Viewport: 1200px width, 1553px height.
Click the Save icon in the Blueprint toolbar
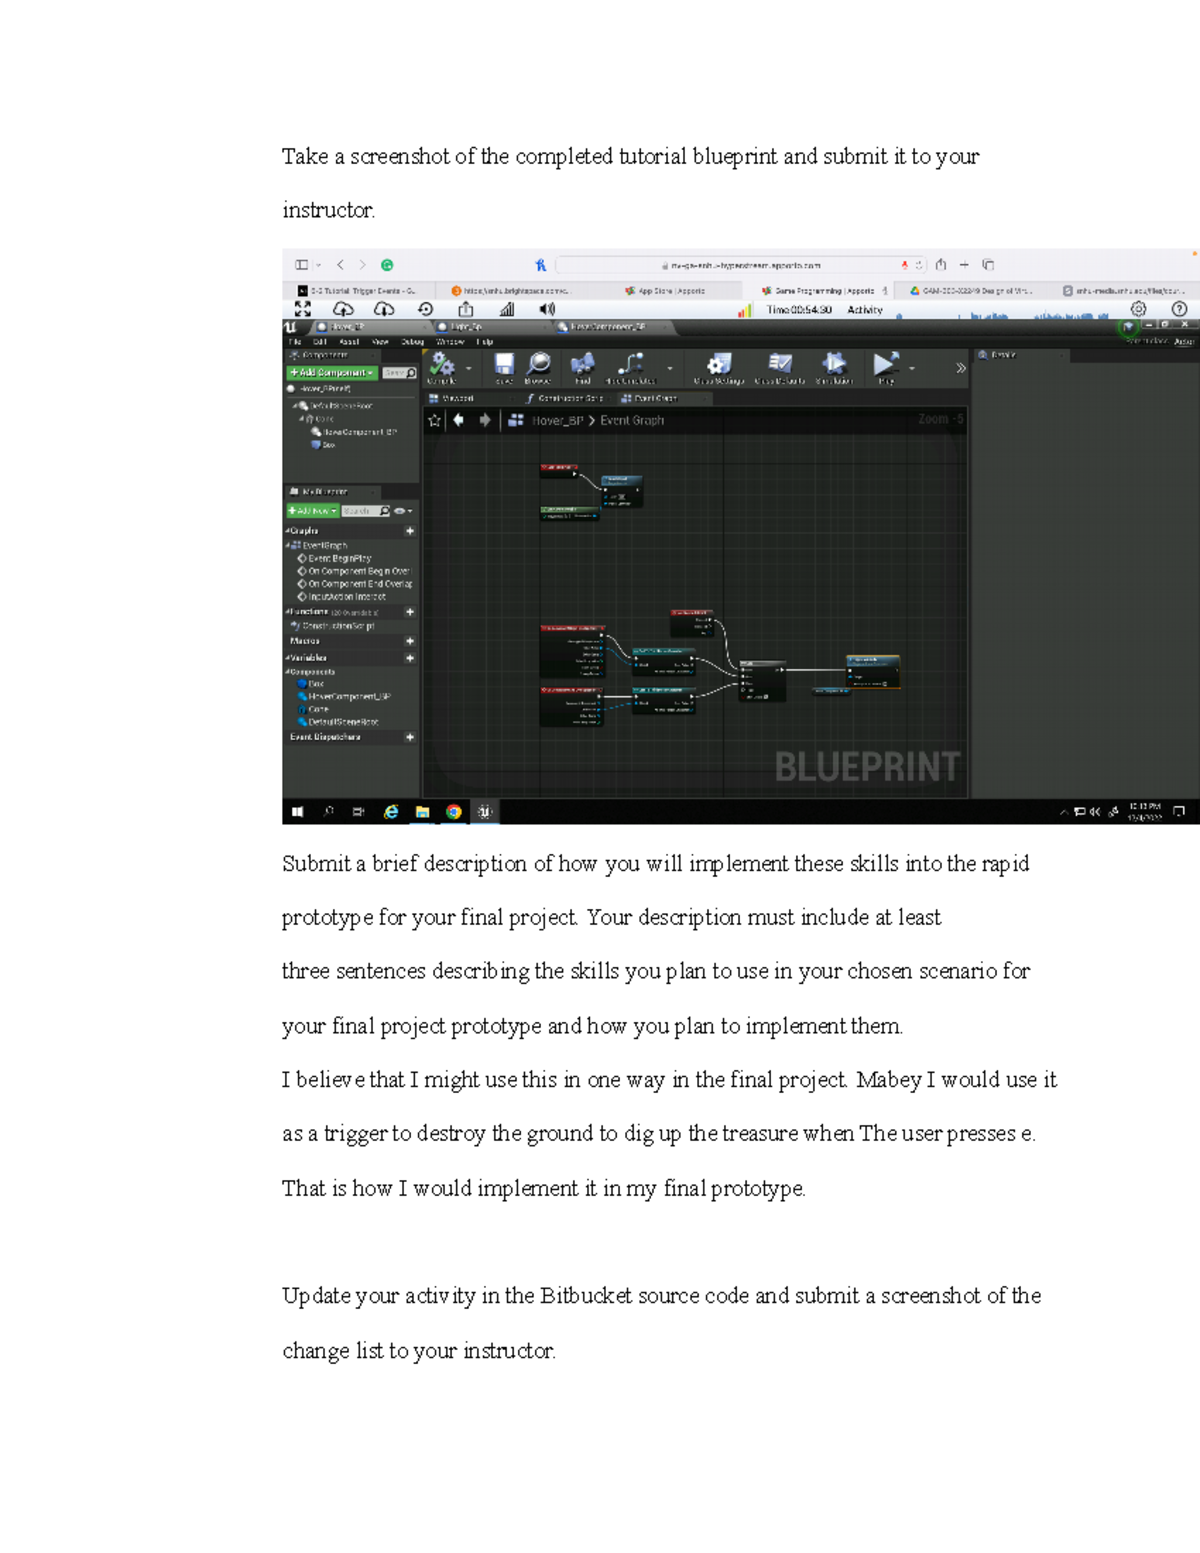coord(504,366)
